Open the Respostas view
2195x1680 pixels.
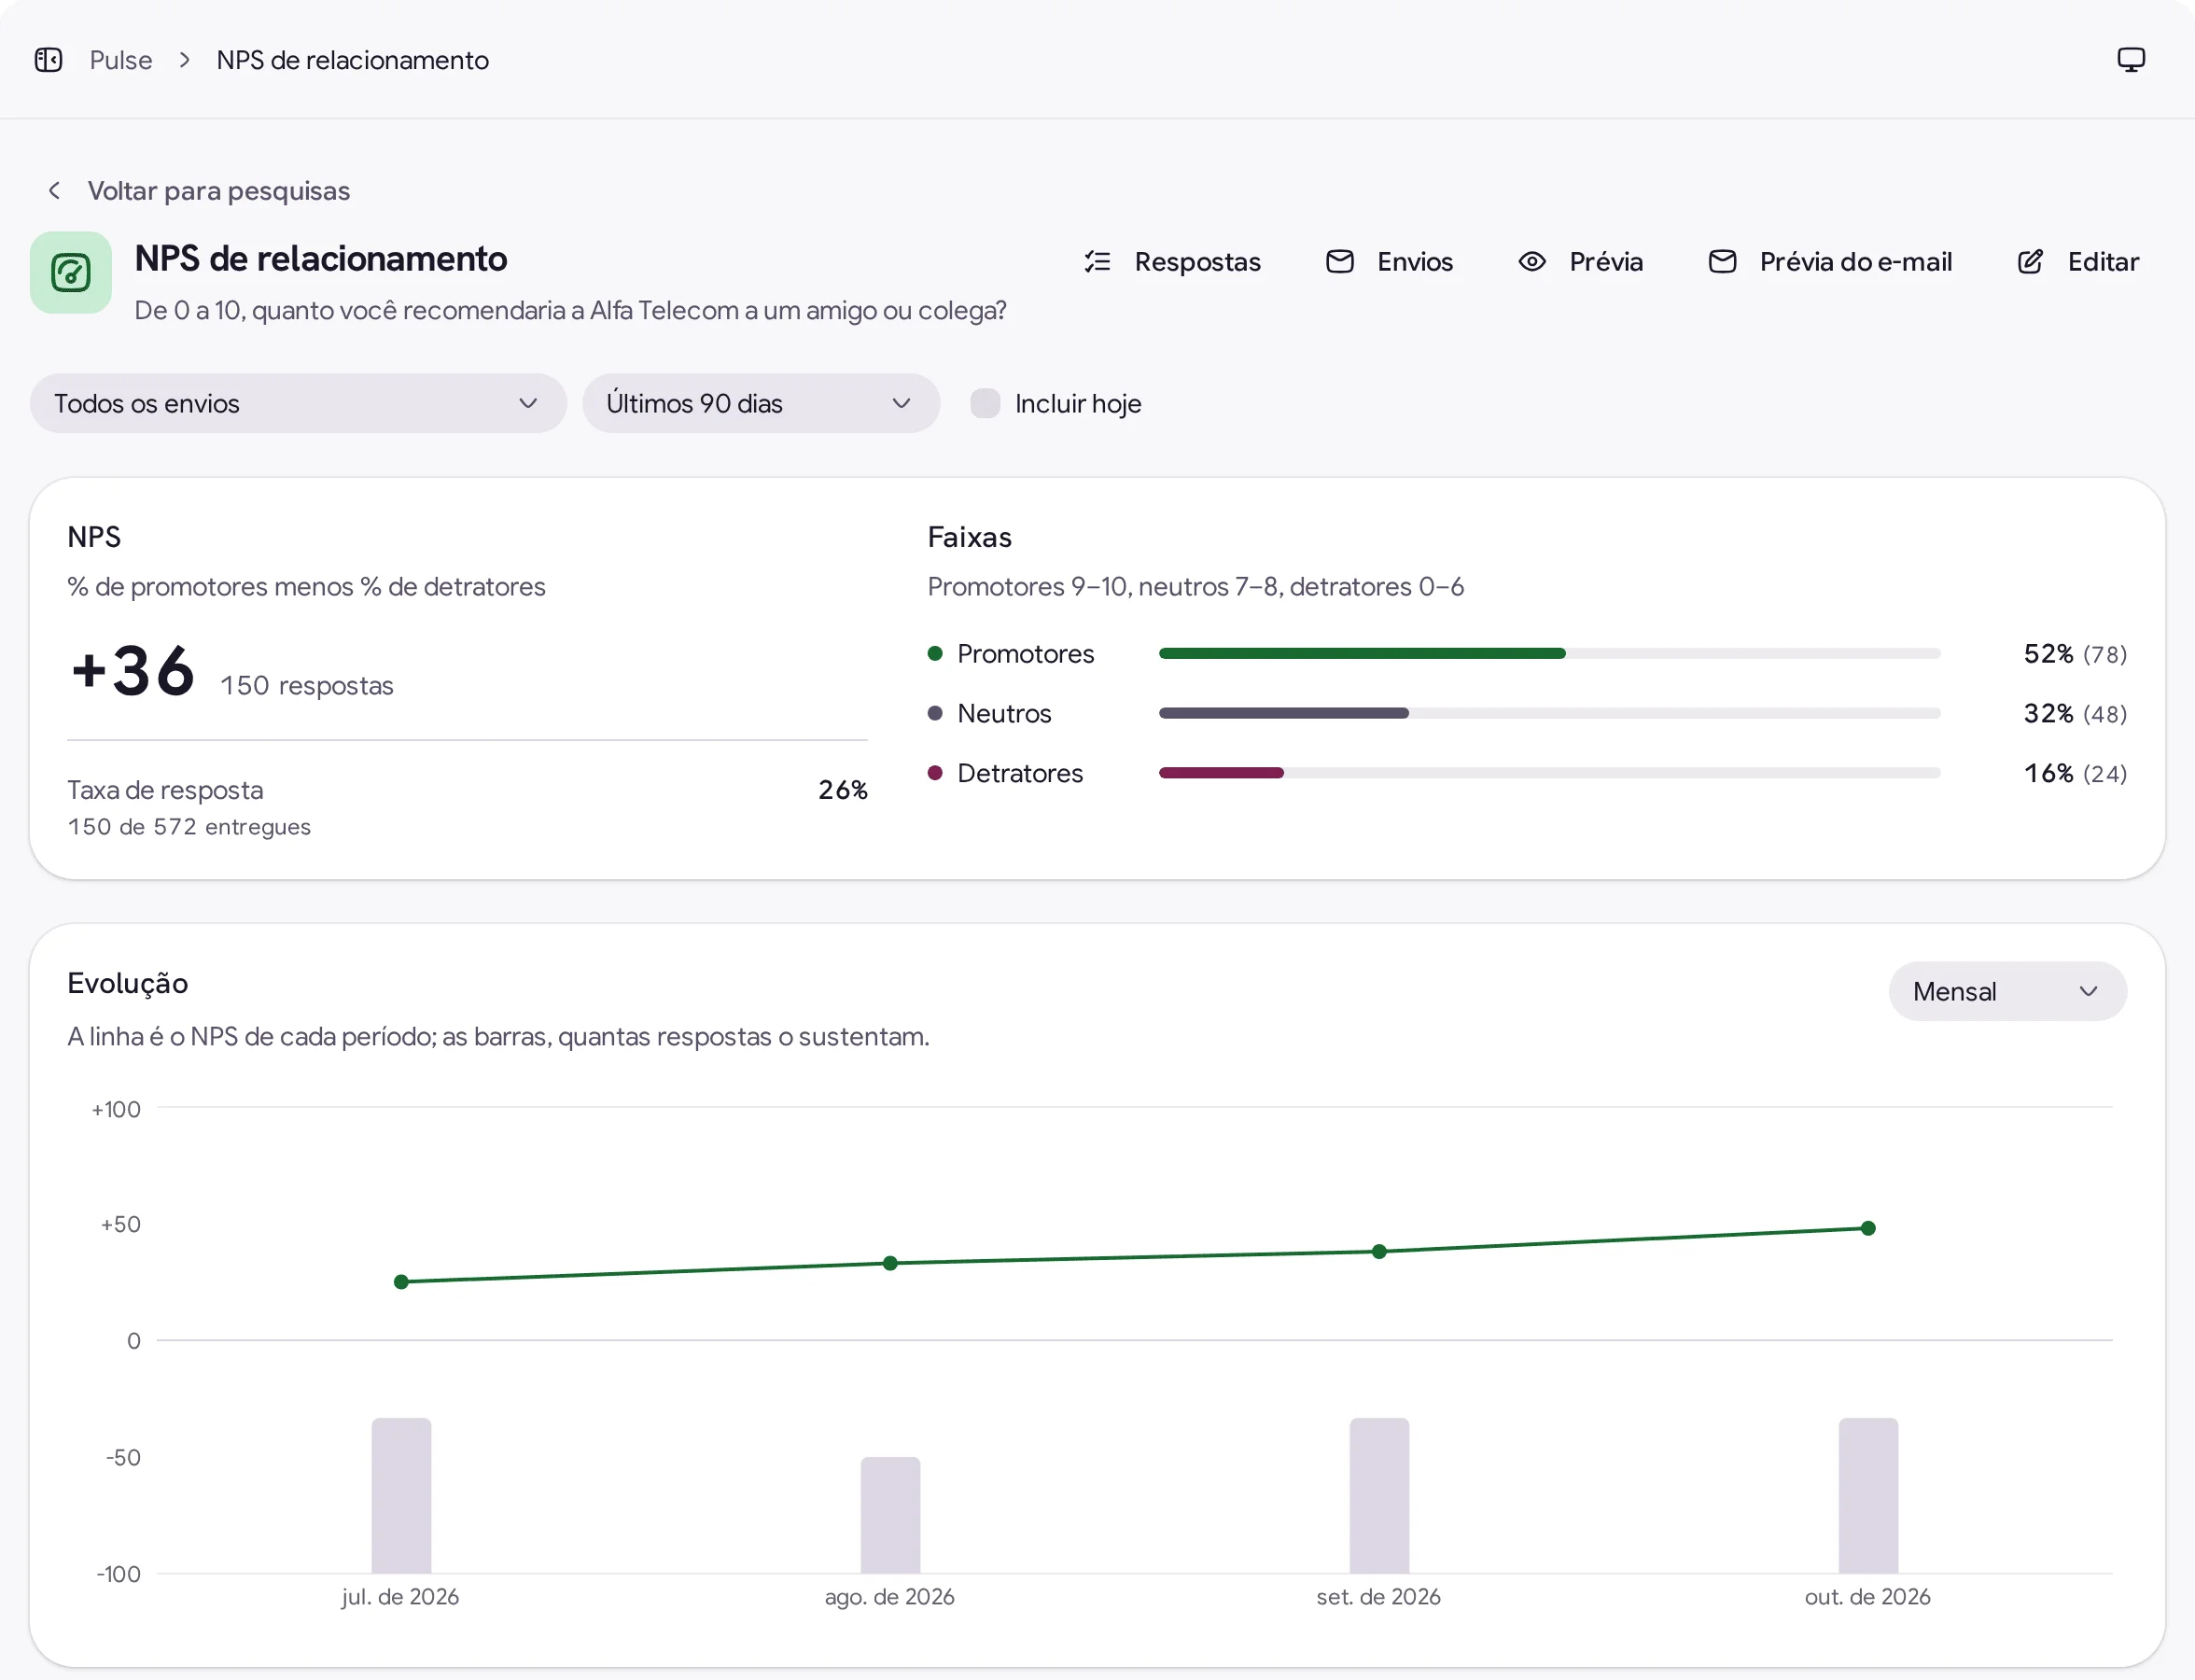click(x=1173, y=262)
